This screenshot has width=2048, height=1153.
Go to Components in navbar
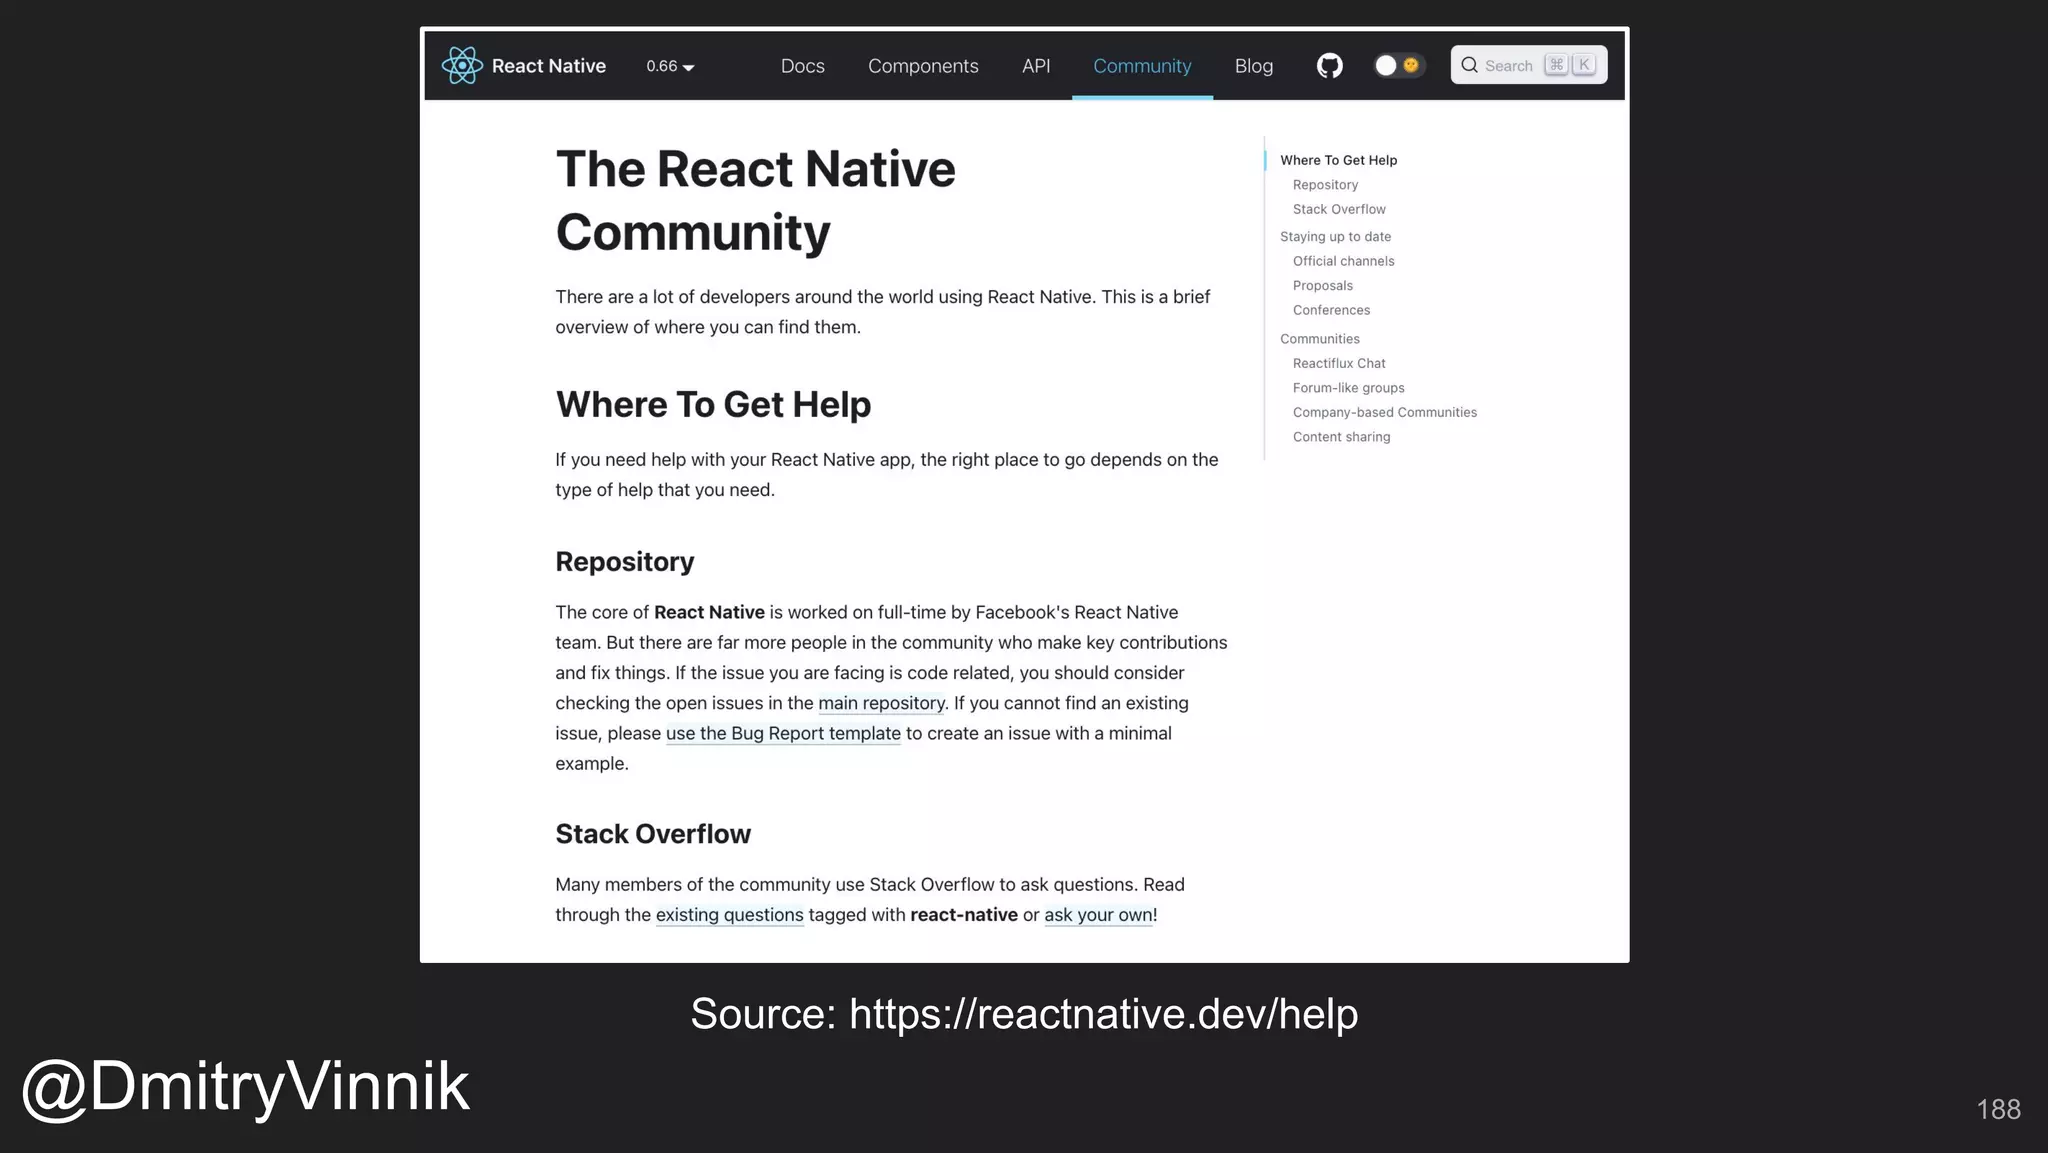[923, 66]
